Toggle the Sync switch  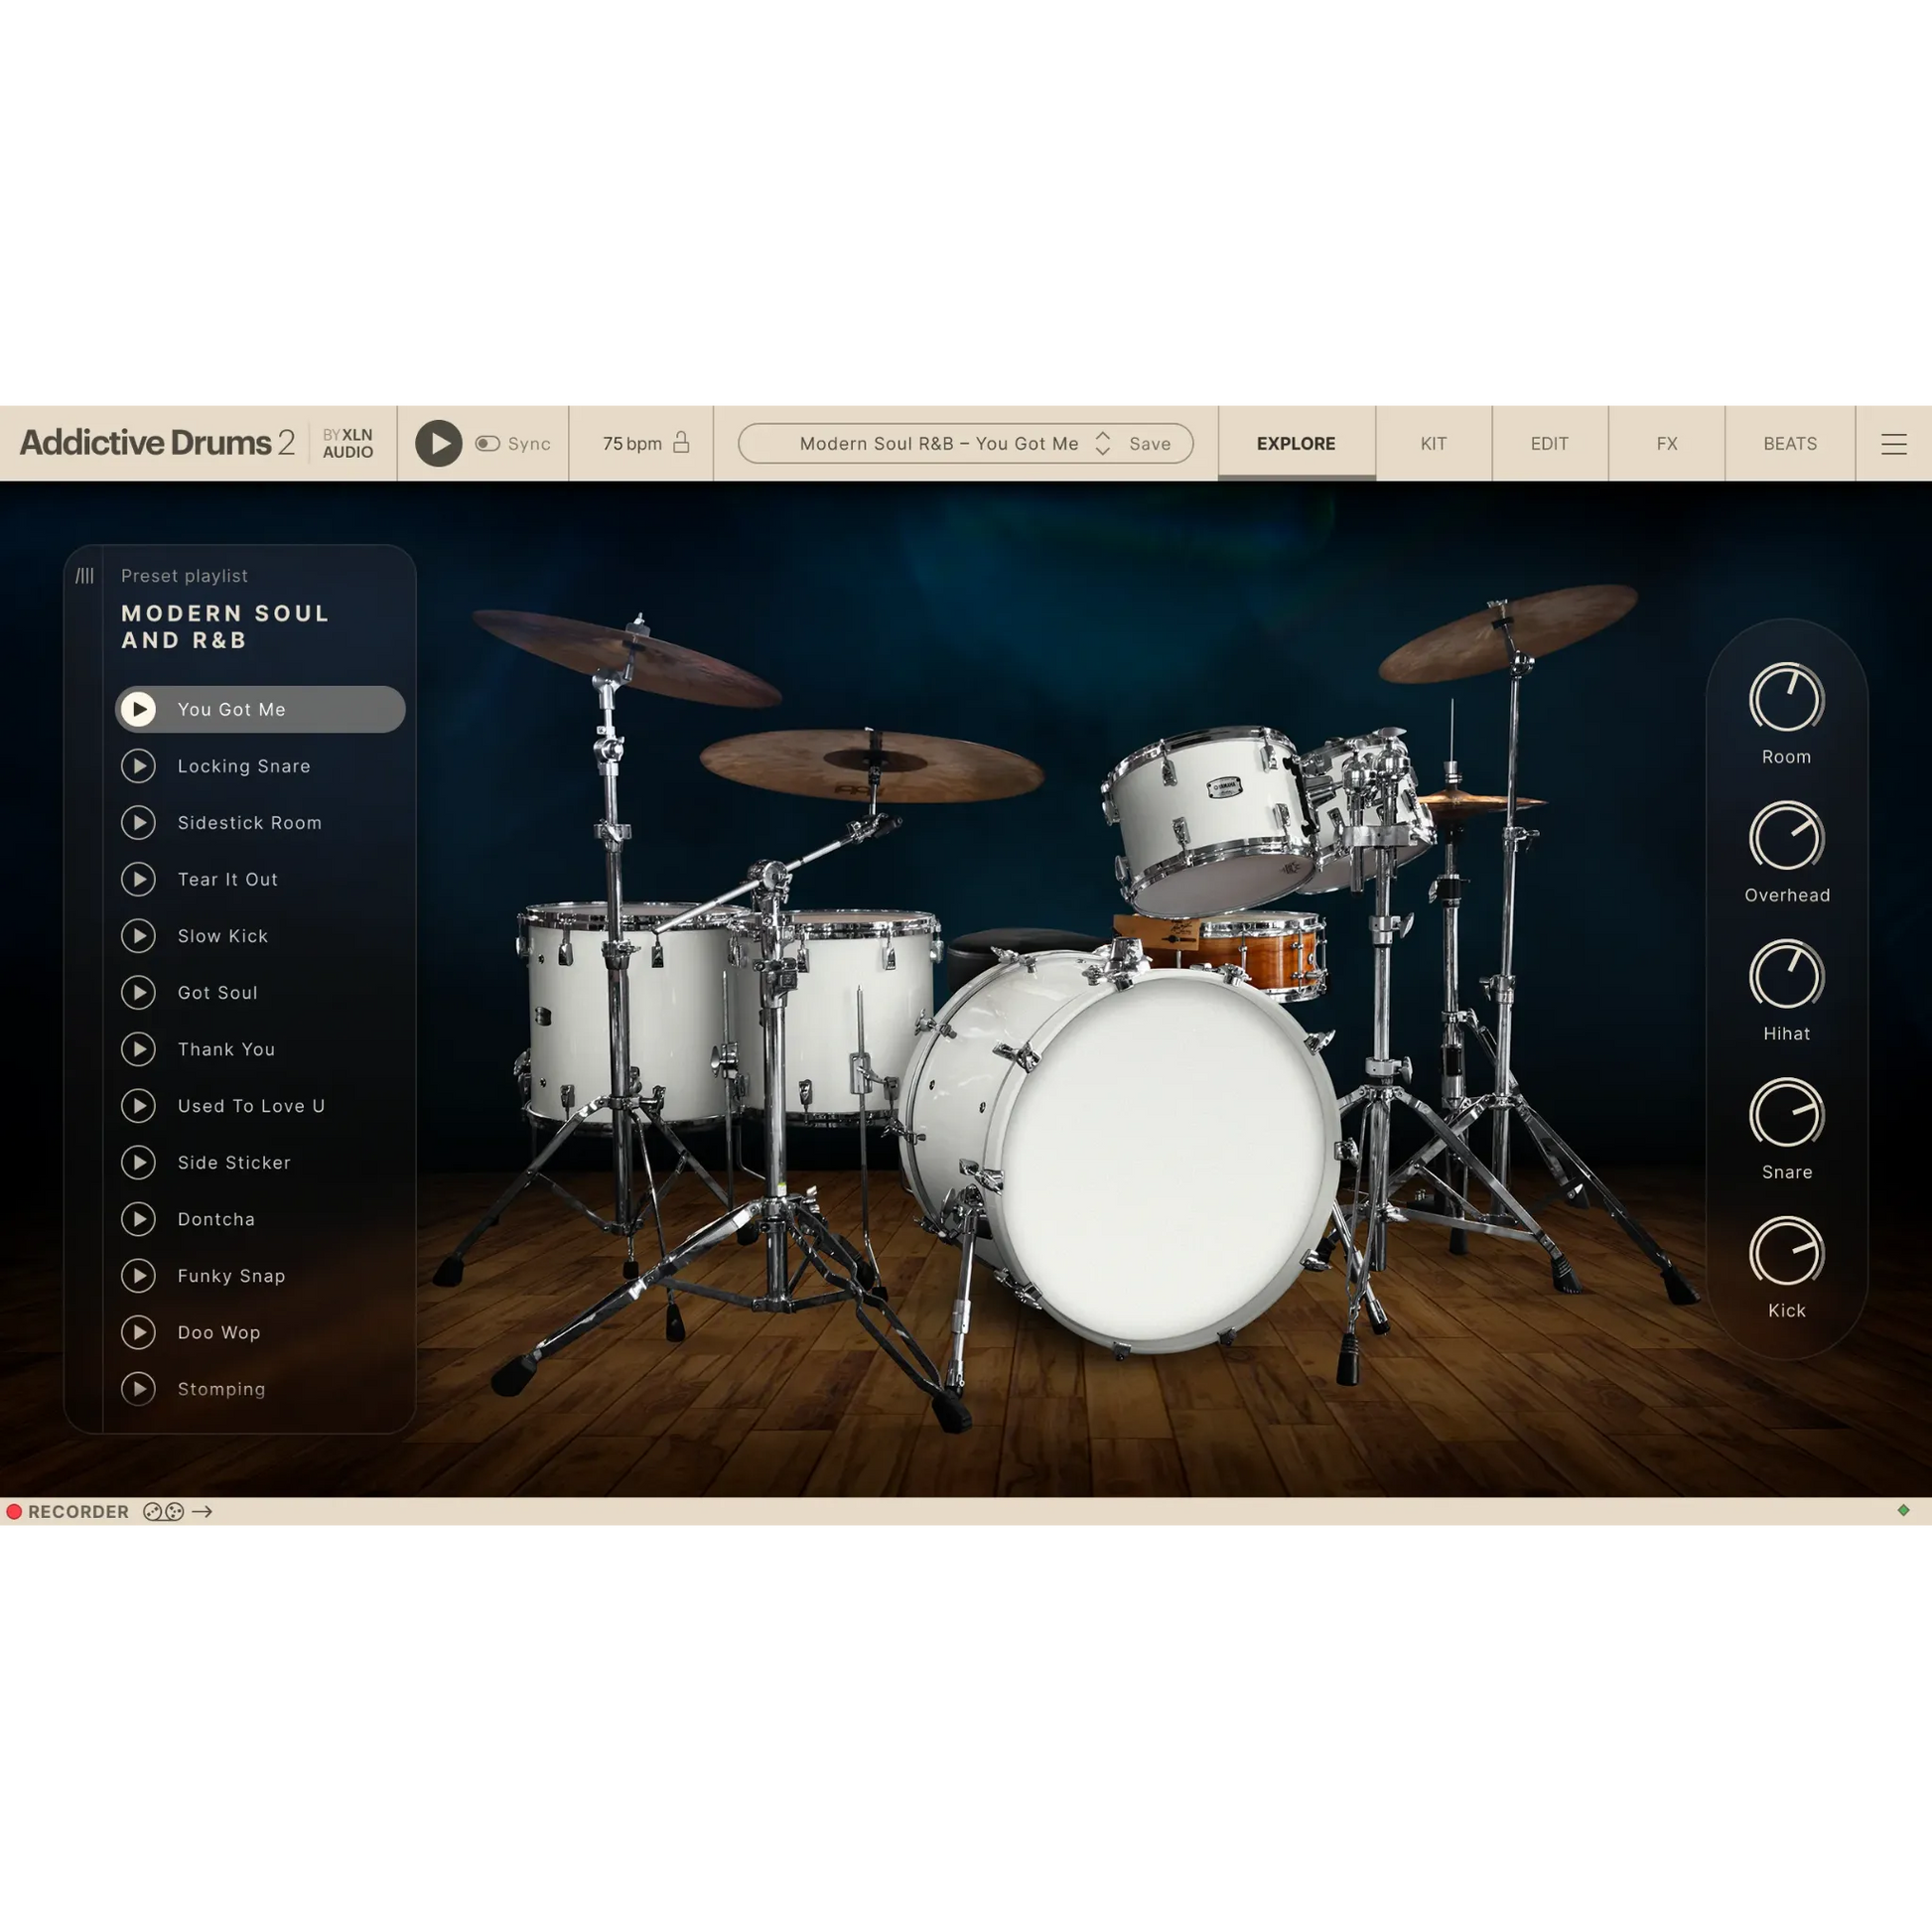point(488,443)
